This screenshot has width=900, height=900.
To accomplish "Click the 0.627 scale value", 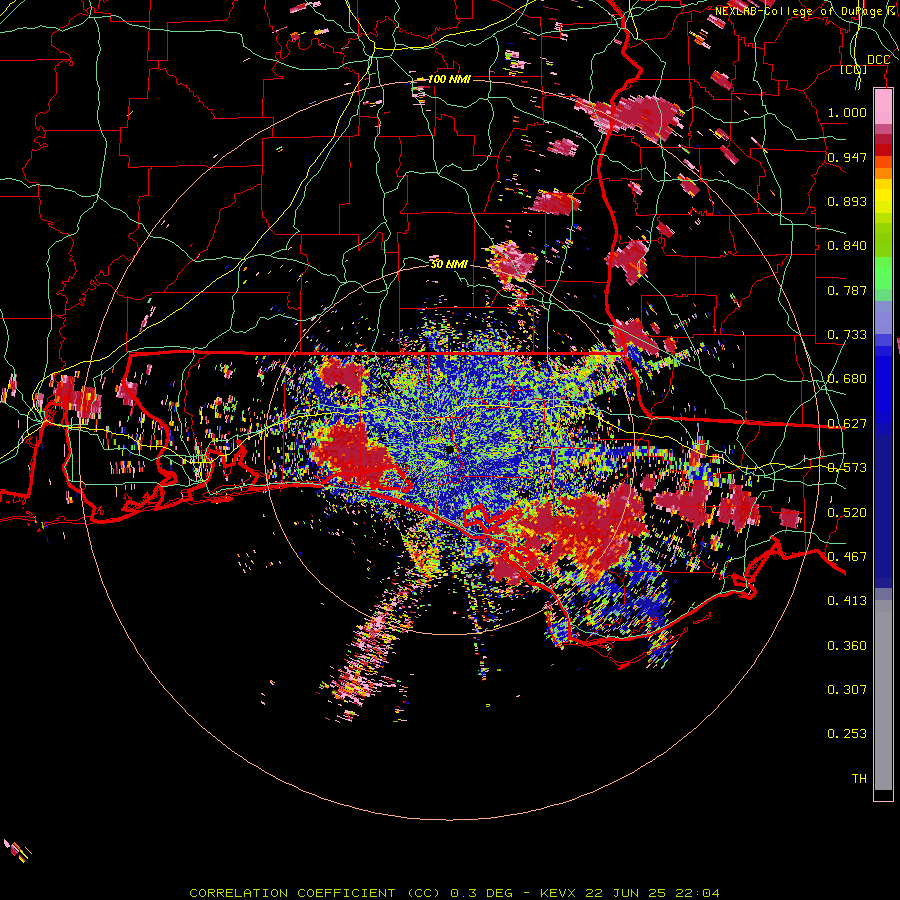I will click(847, 424).
